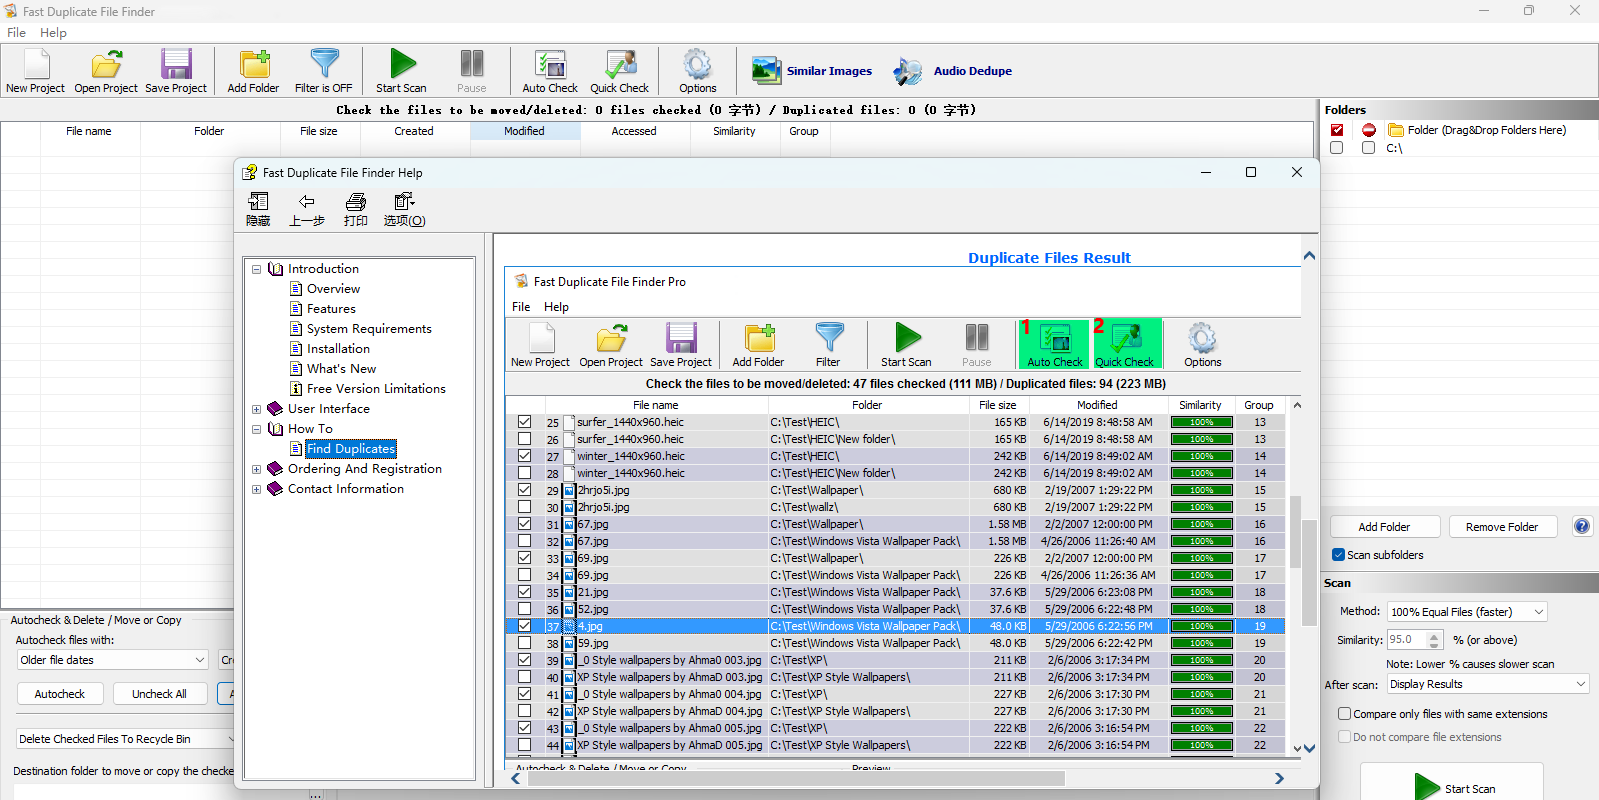
Task: Click the Help content horizontal scrollbar thumb
Action: [x=795, y=778]
